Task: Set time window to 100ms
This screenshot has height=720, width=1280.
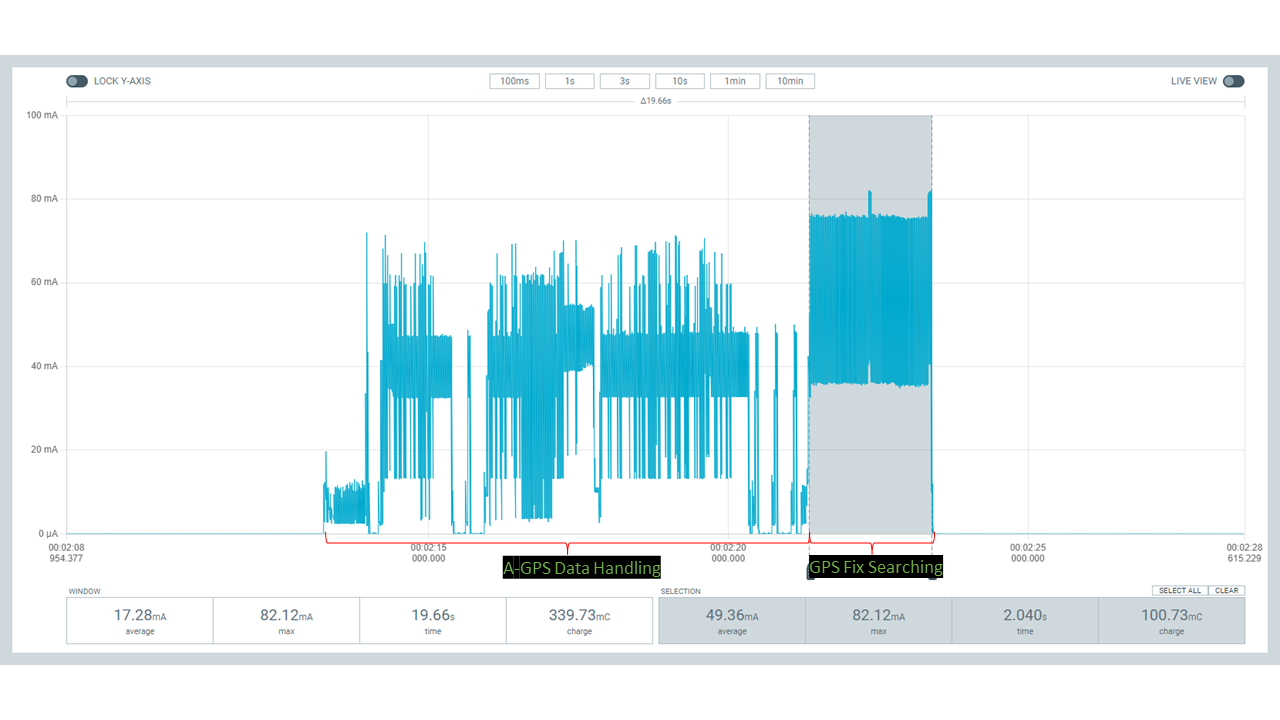Action: tap(515, 81)
